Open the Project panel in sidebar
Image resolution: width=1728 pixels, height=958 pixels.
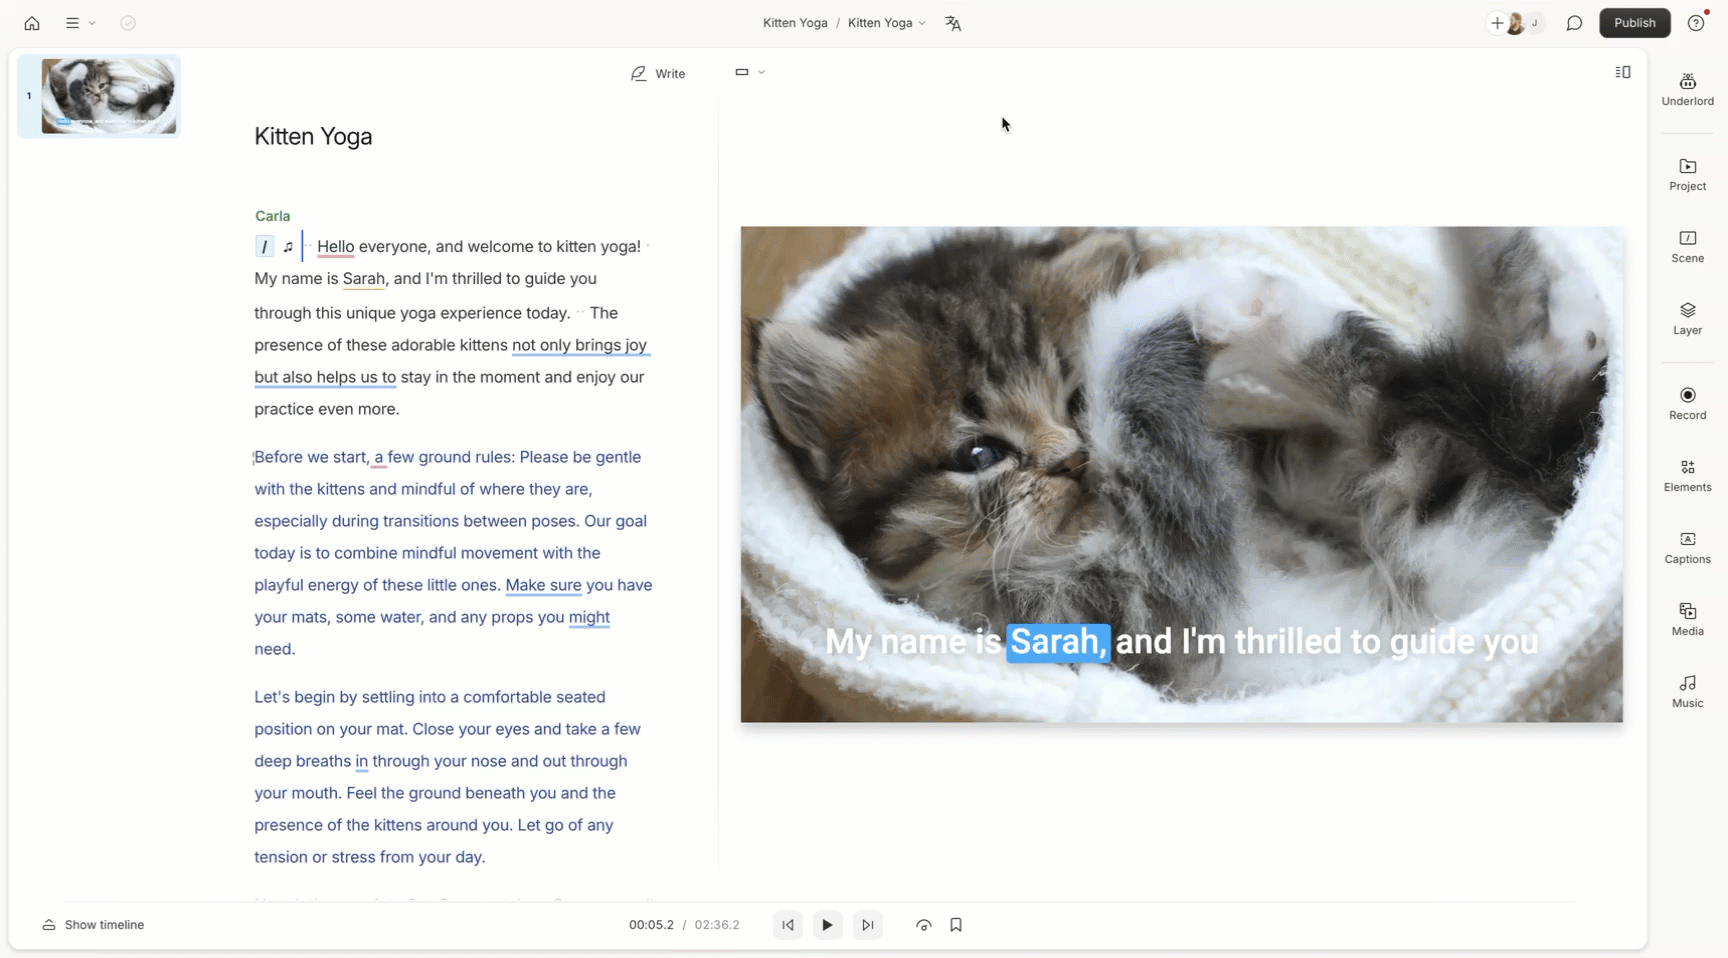point(1687,174)
